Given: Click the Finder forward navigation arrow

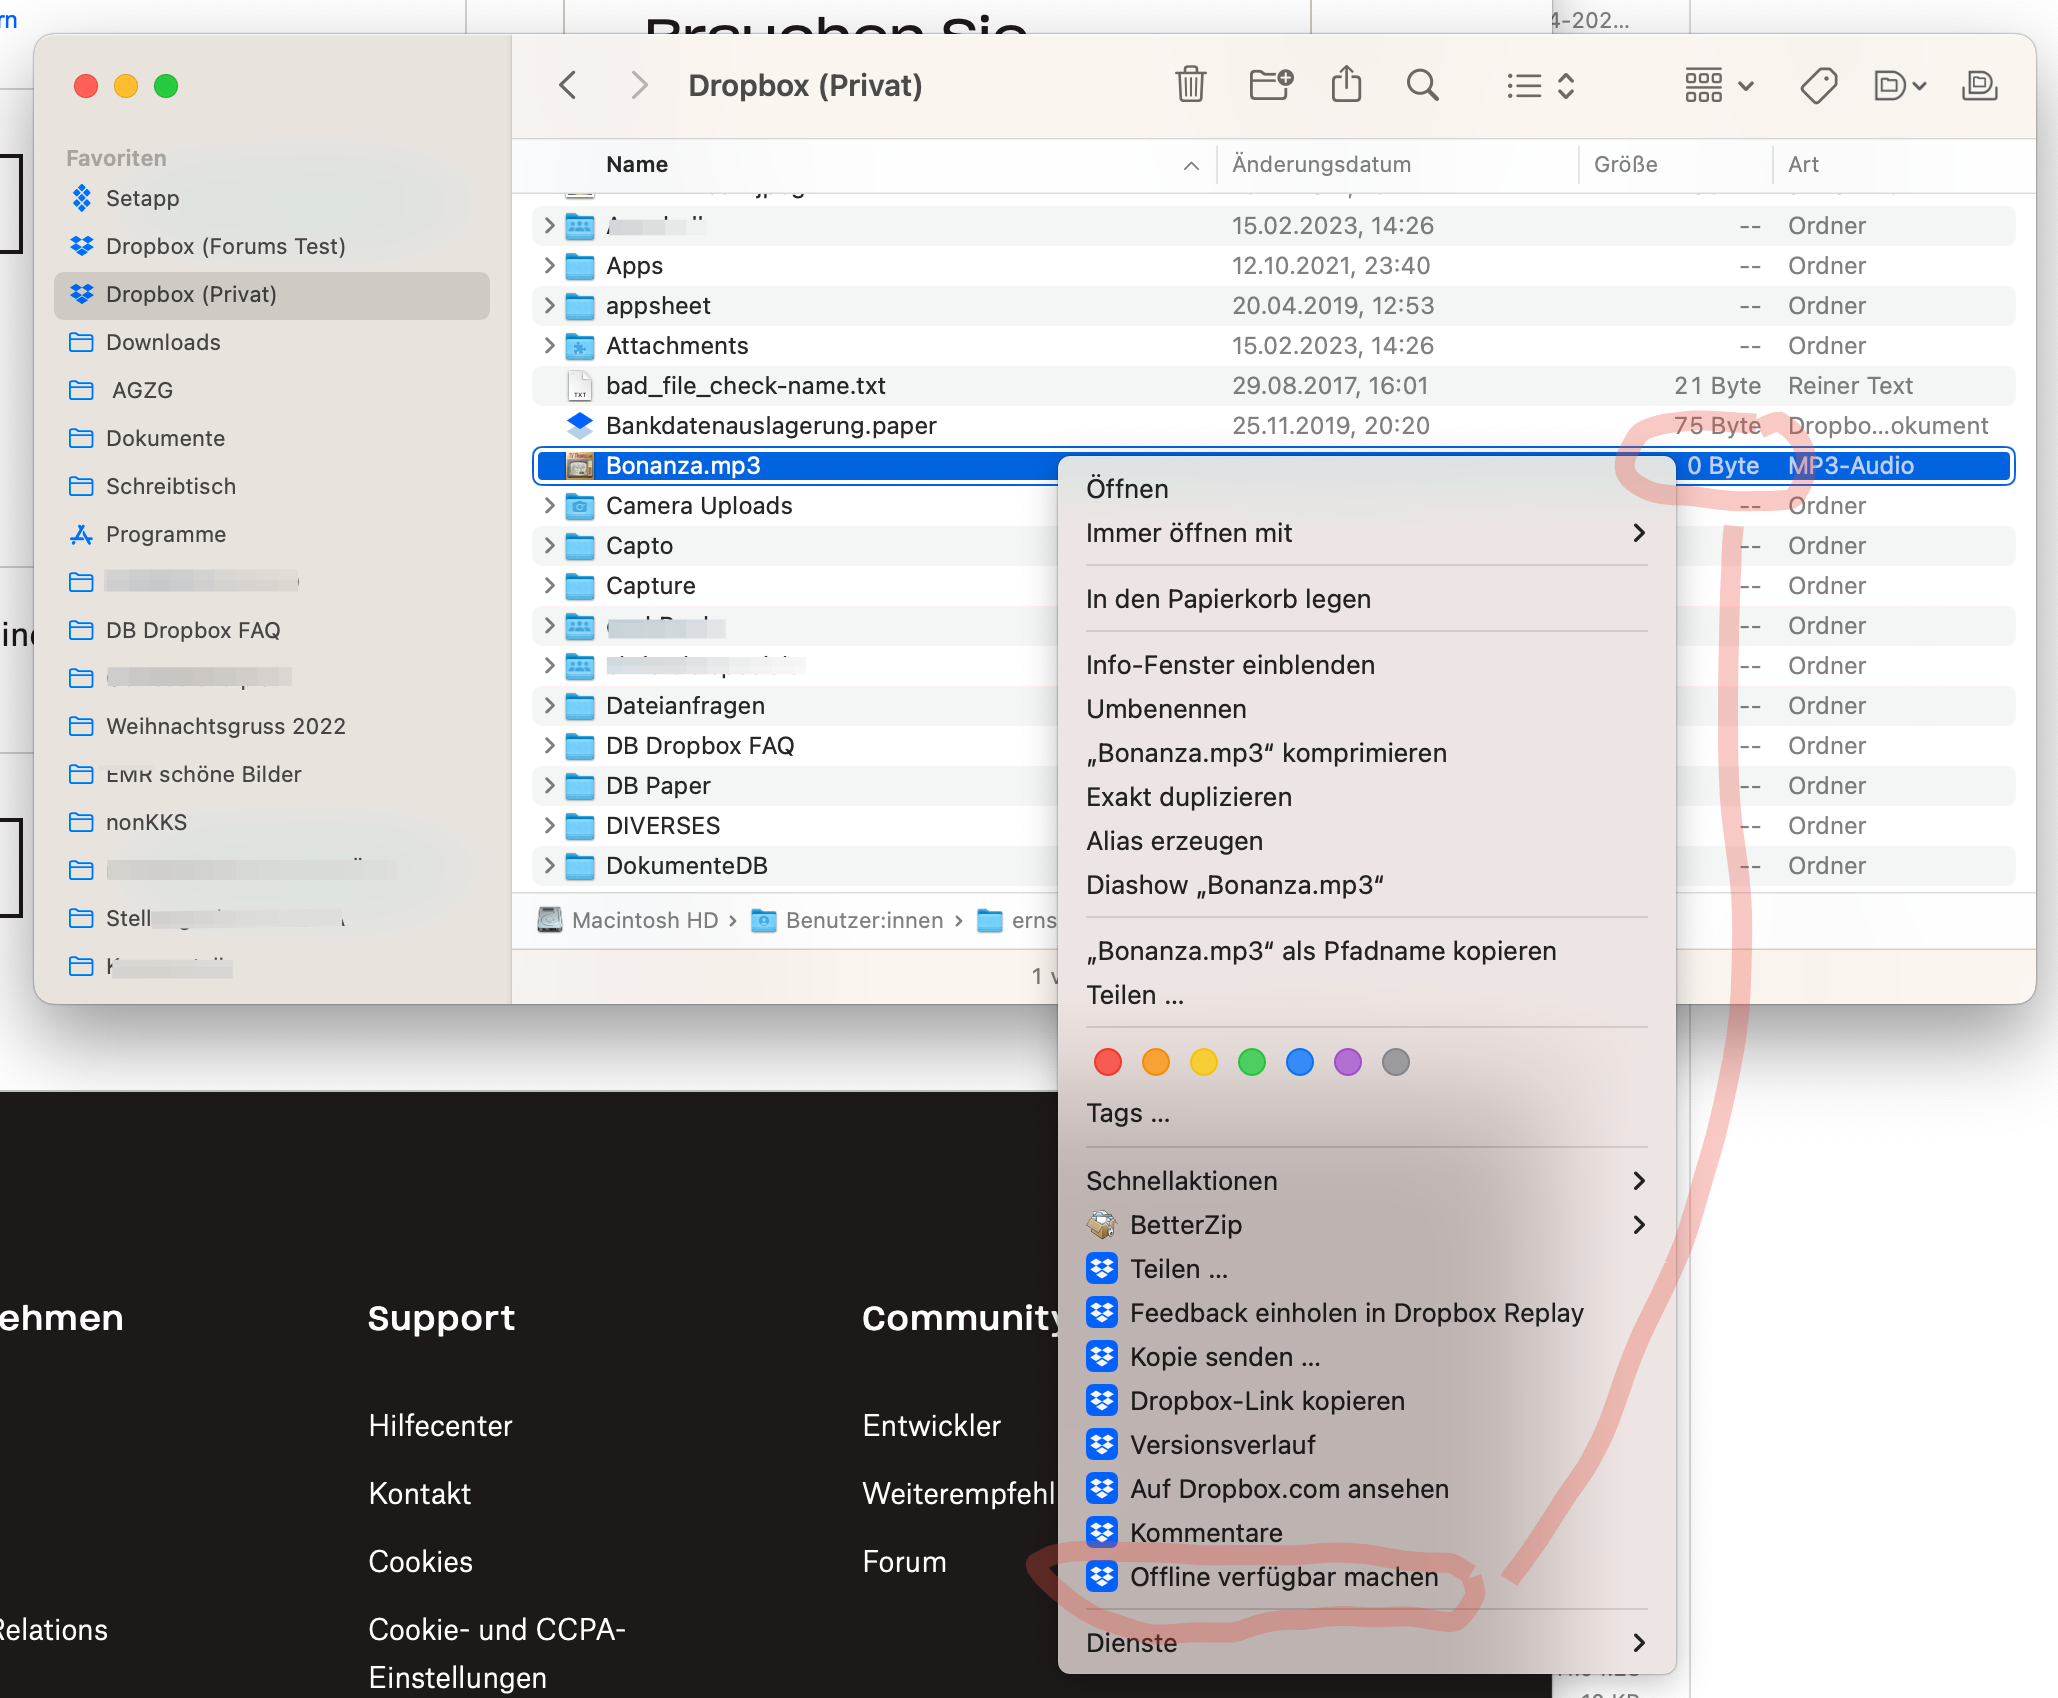Looking at the screenshot, I should pyautogui.click(x=639, y=85).
